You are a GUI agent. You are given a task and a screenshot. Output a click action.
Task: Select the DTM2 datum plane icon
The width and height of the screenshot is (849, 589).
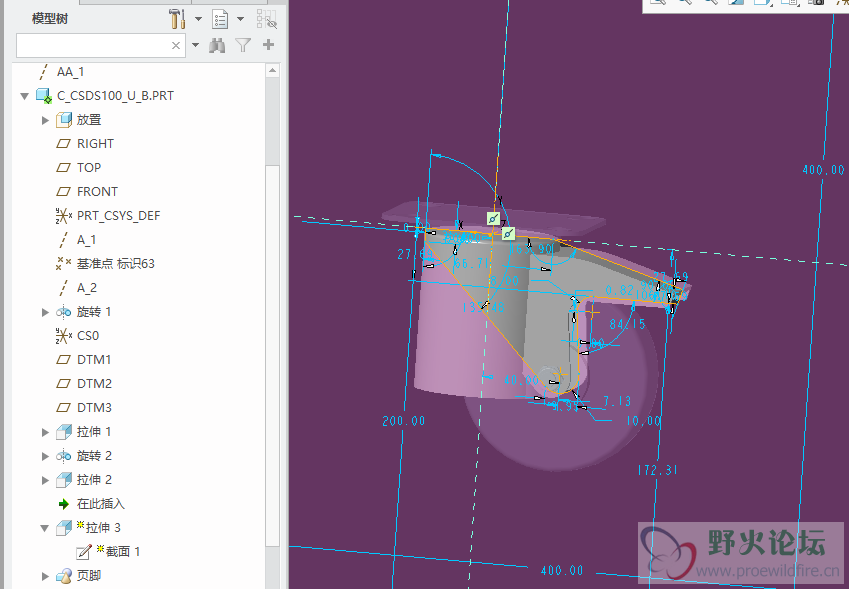pyautogui.click(x=63, y=383)
